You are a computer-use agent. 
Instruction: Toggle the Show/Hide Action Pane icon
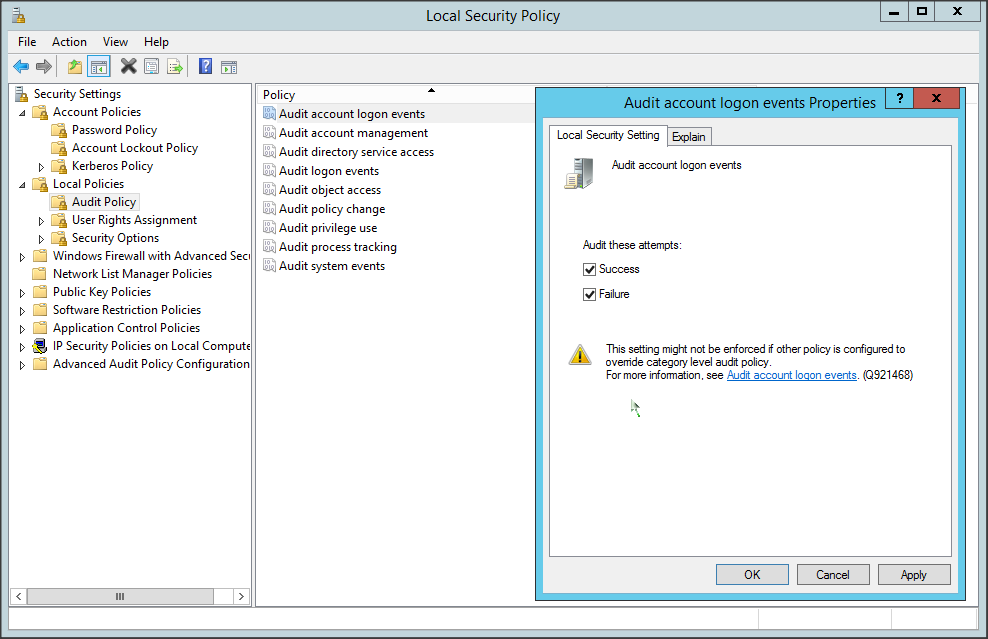point(229,67)
